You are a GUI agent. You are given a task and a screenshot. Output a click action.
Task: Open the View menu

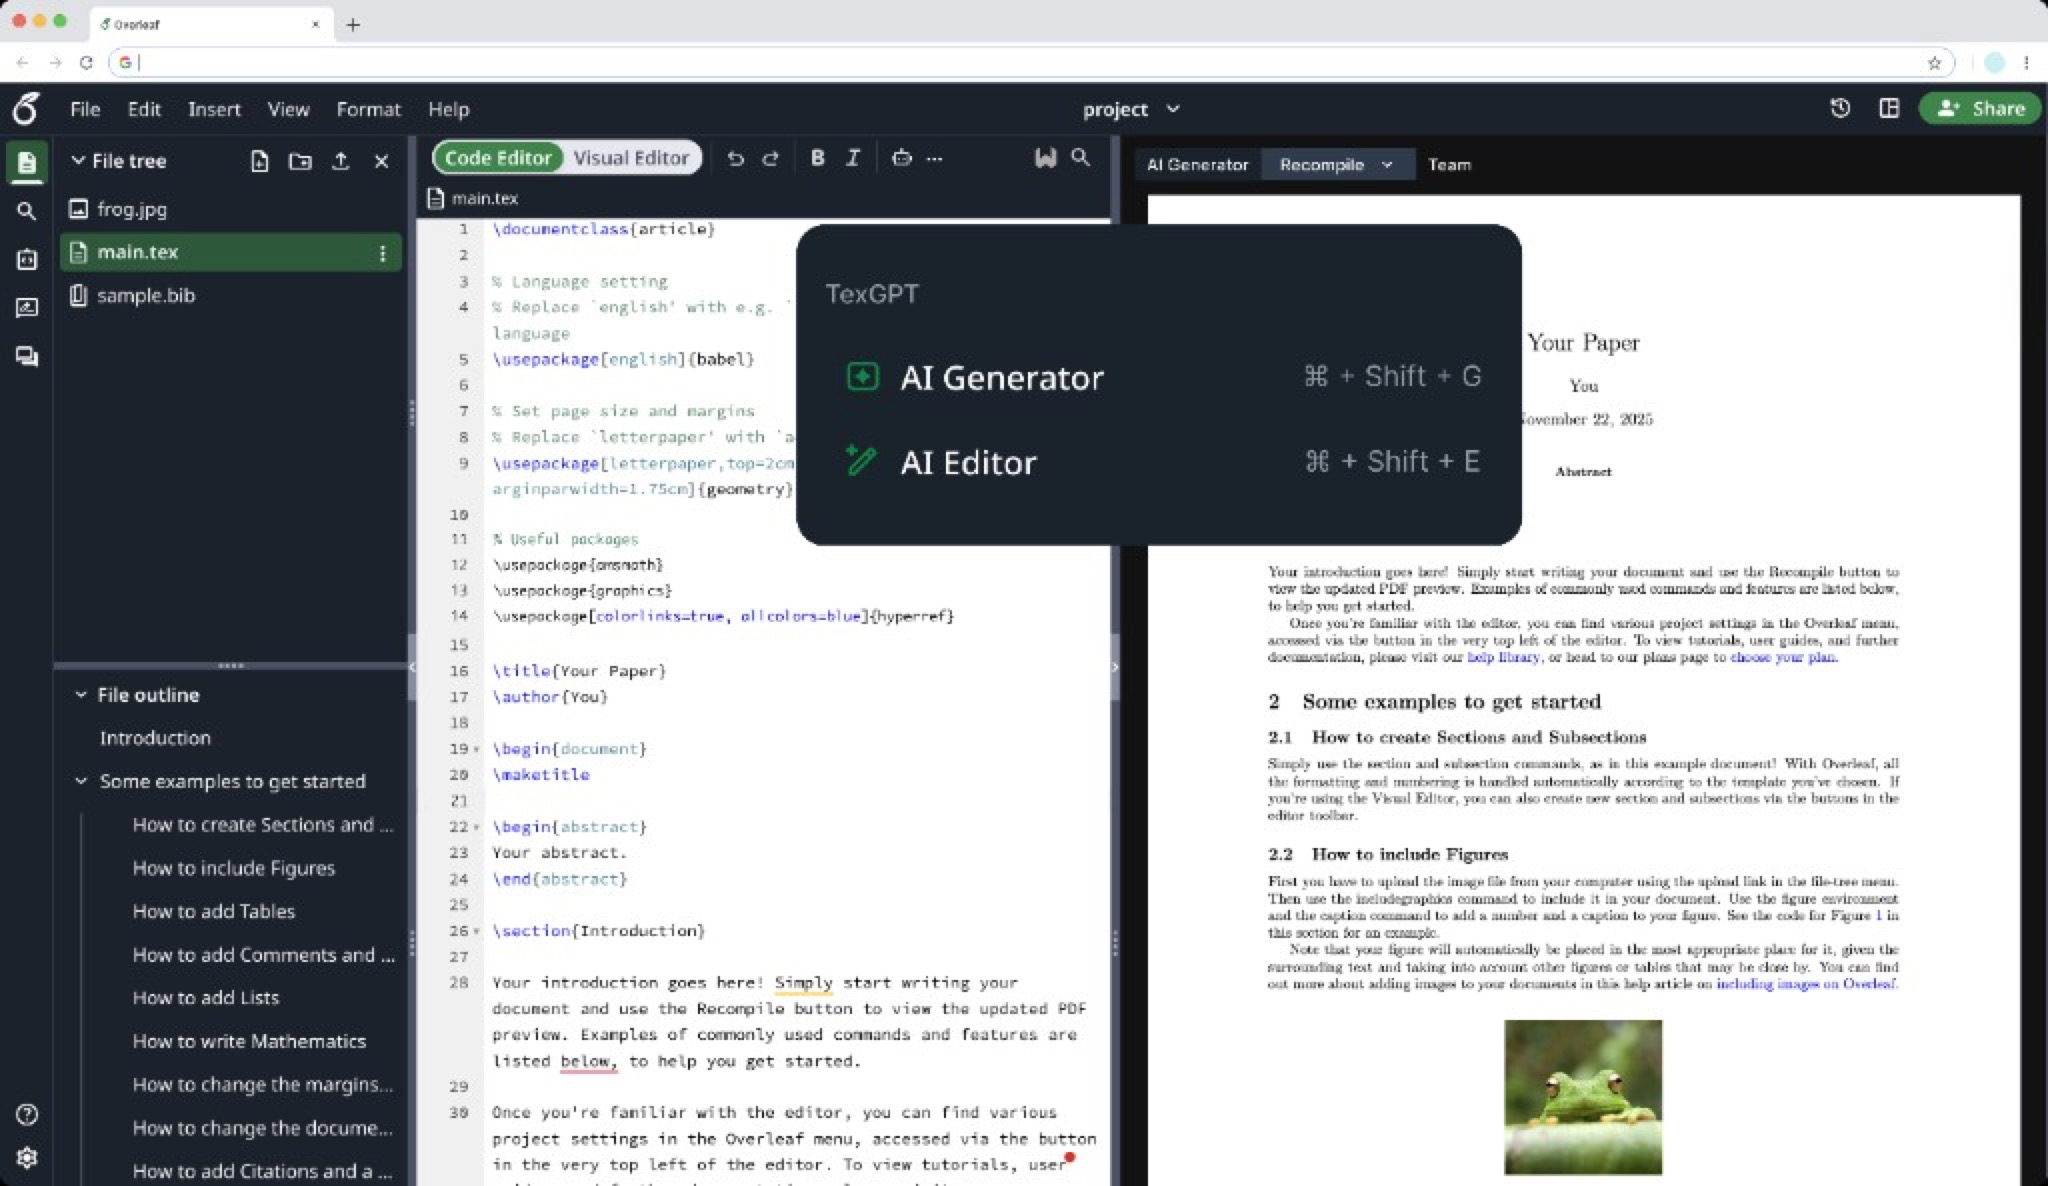tap(288, 109)
